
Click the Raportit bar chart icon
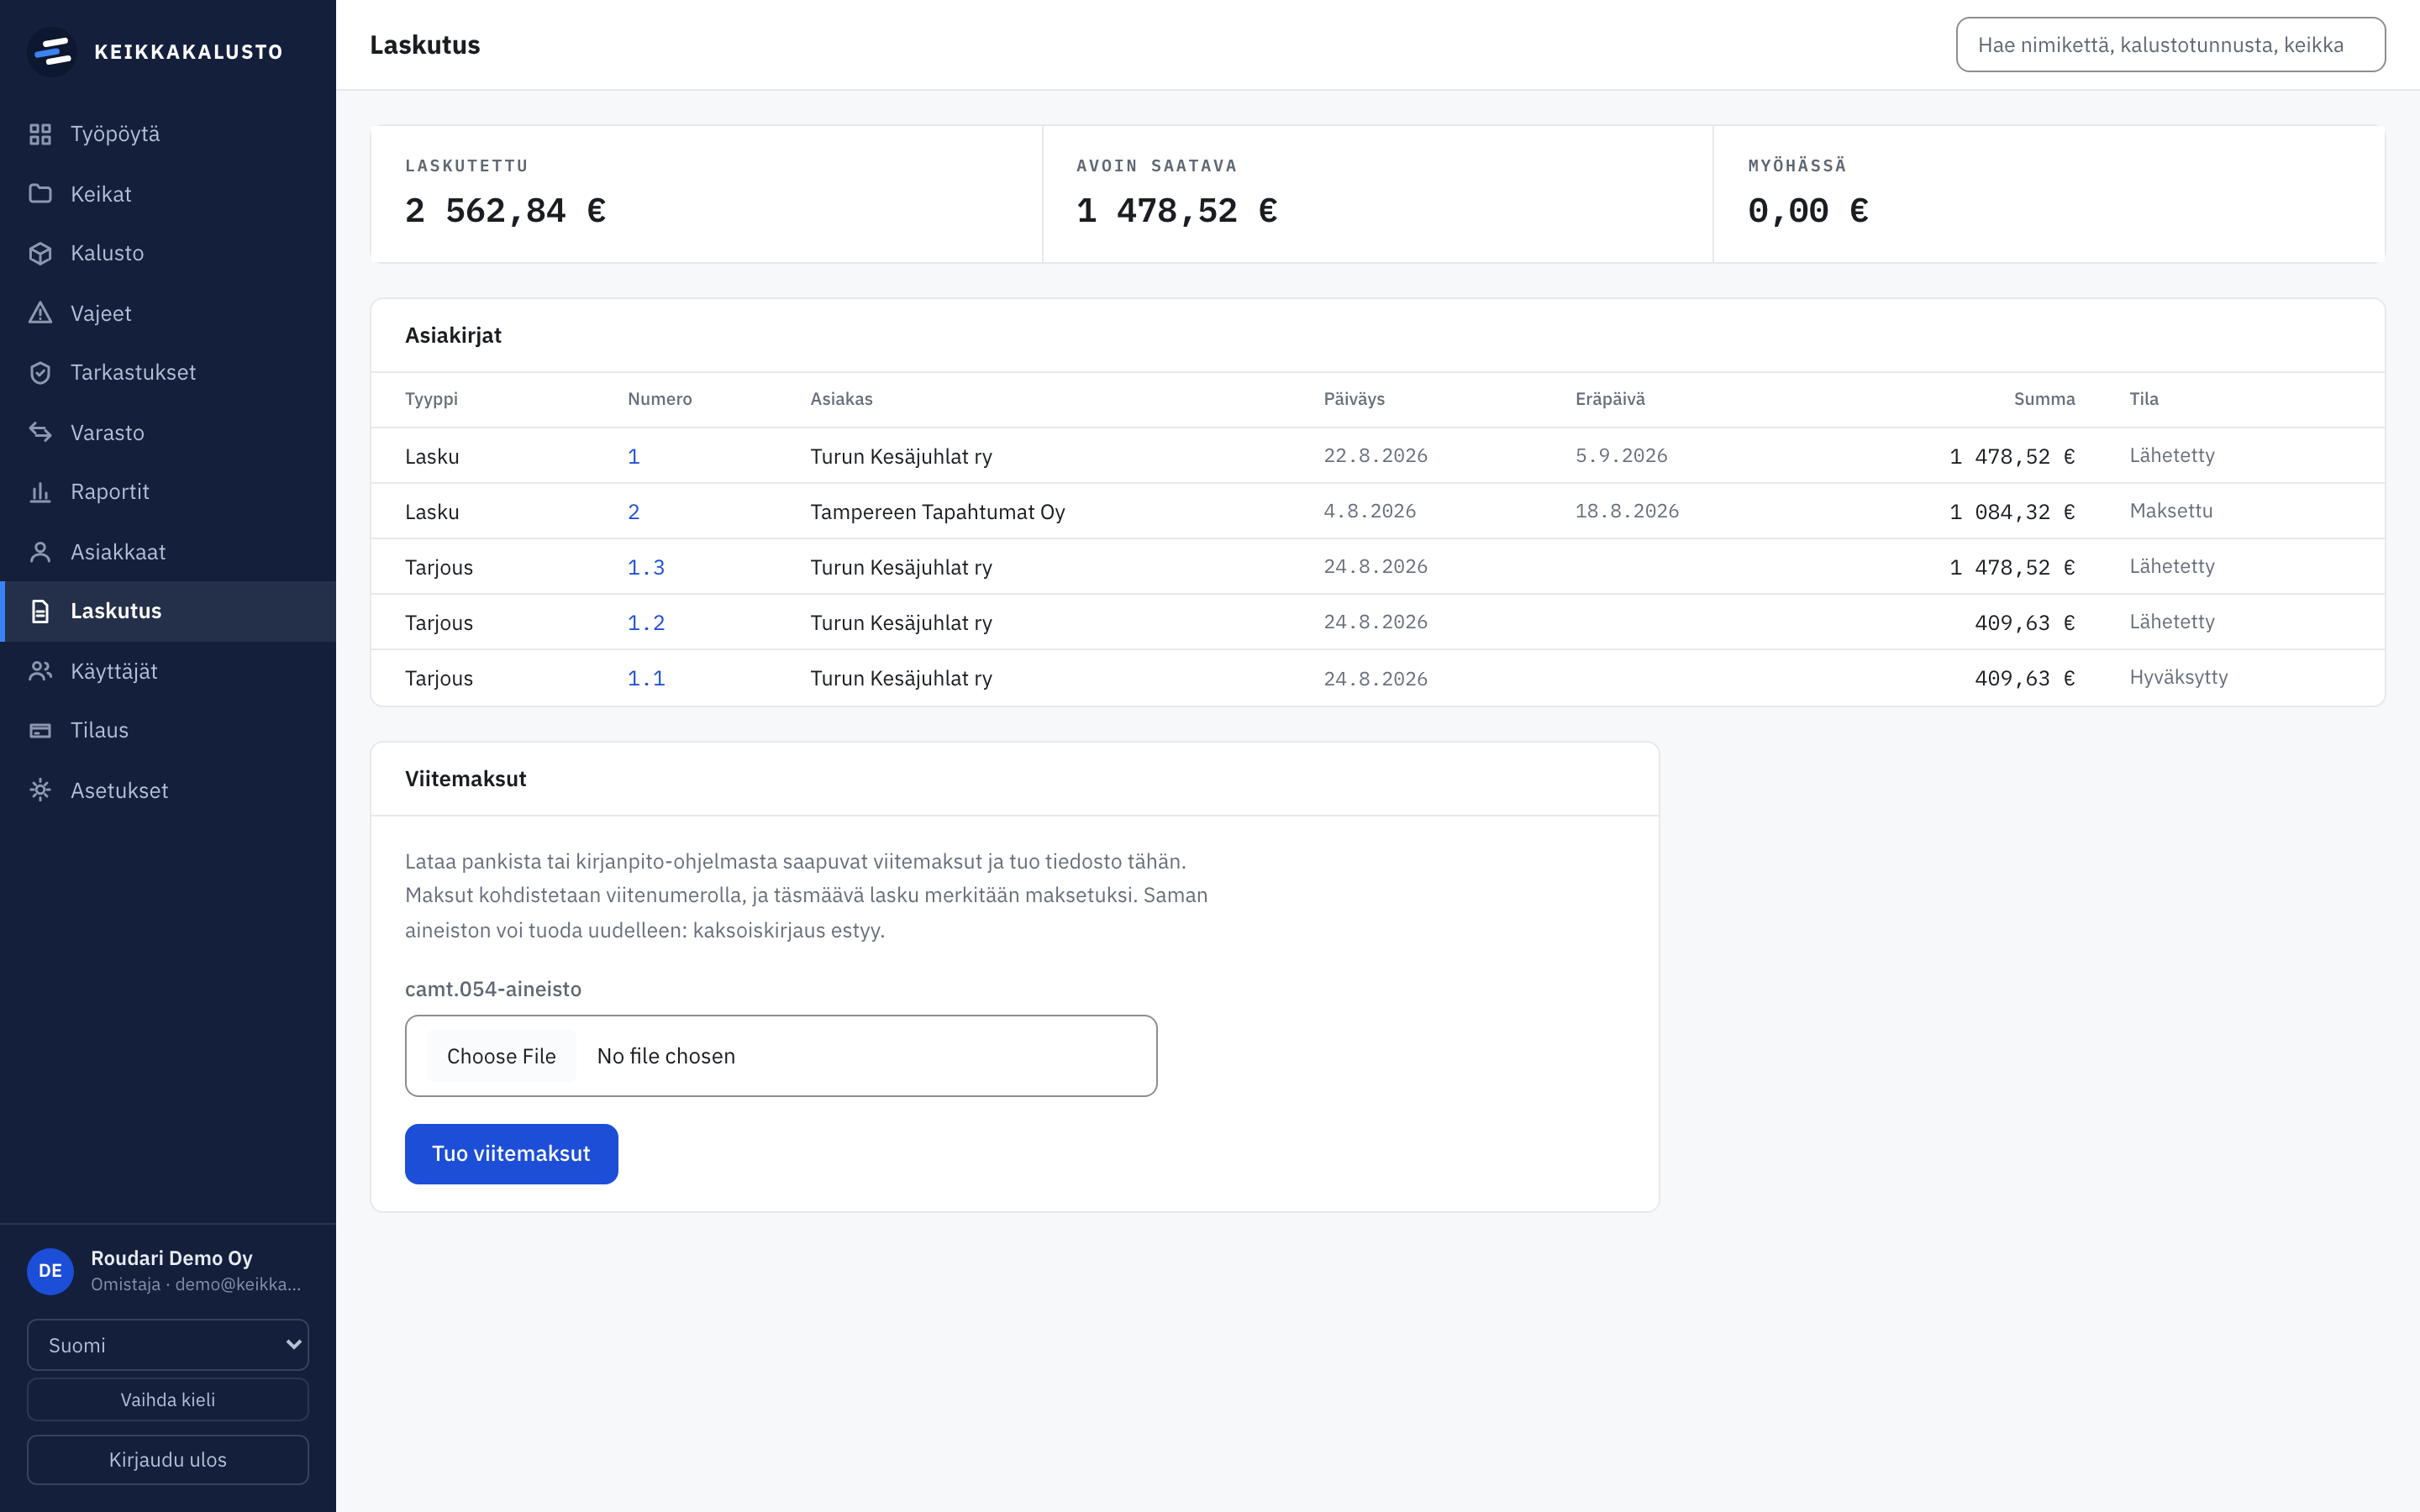pos(40,492)
